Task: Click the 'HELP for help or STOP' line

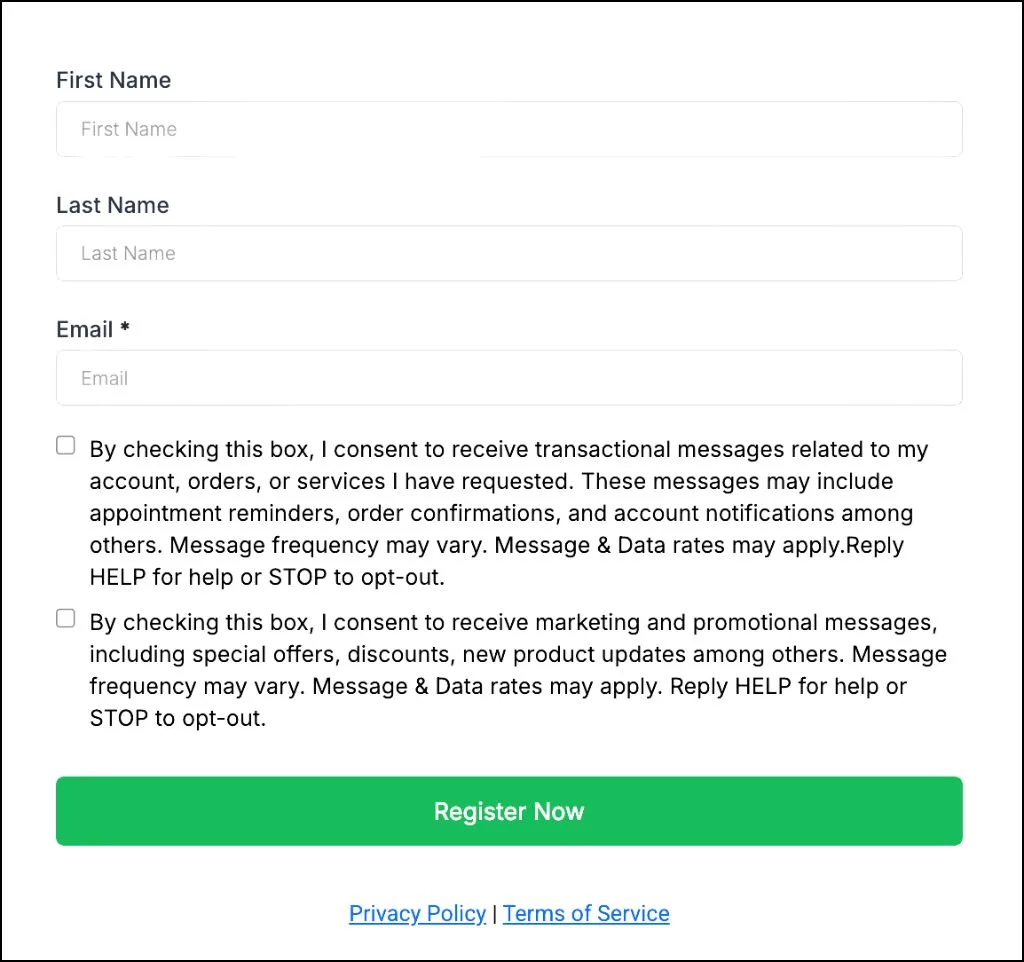Action: pyautogui.click(x=266, y=577)
